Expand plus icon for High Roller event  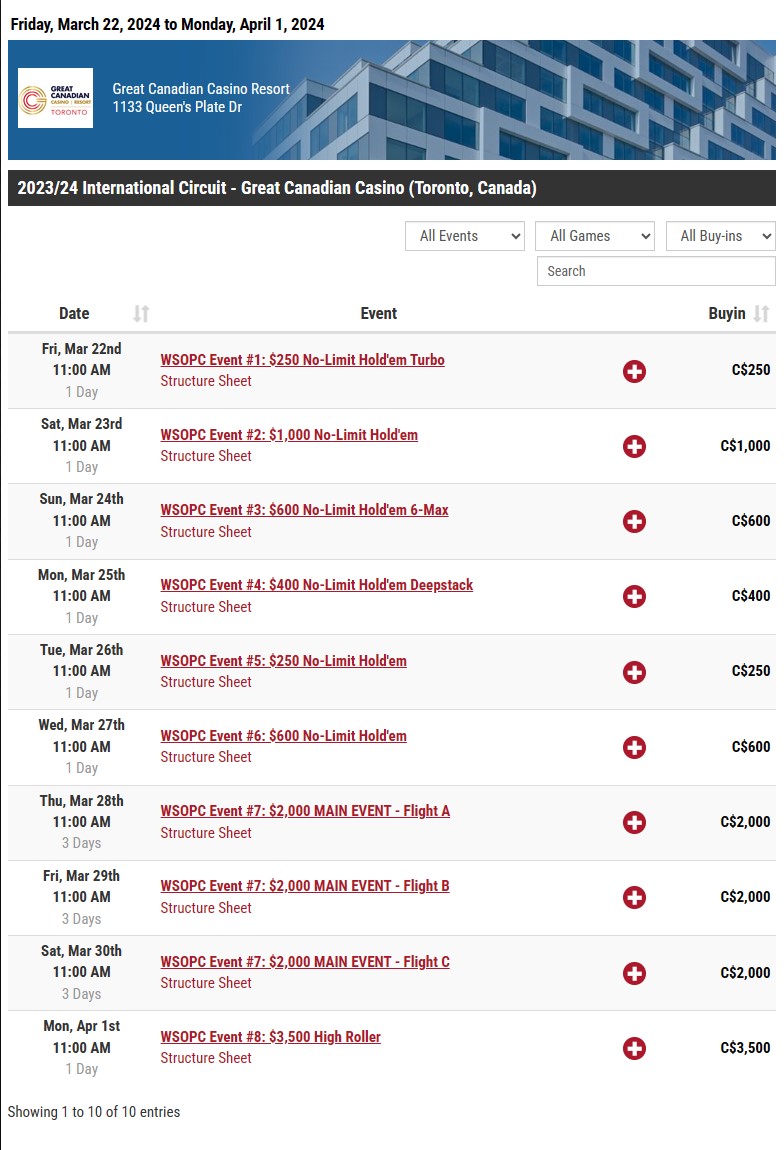(634, 1048)
